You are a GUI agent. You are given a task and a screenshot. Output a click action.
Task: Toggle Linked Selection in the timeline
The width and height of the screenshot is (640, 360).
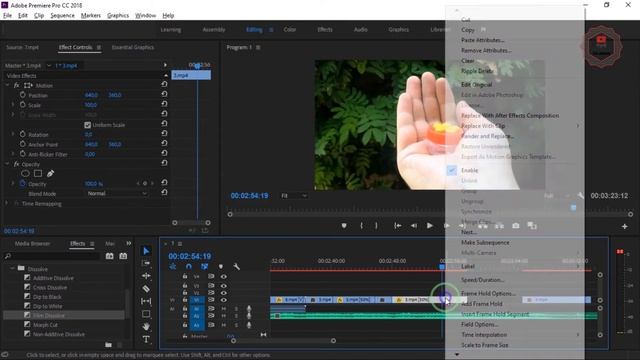204,267
